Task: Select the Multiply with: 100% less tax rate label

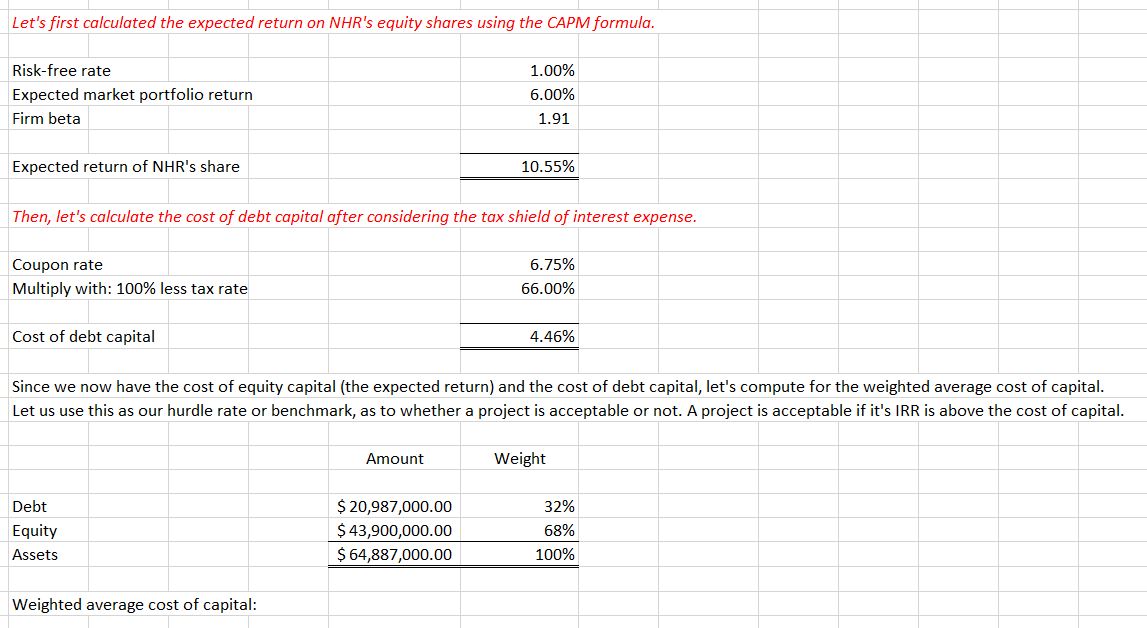Action: point(130,289)
